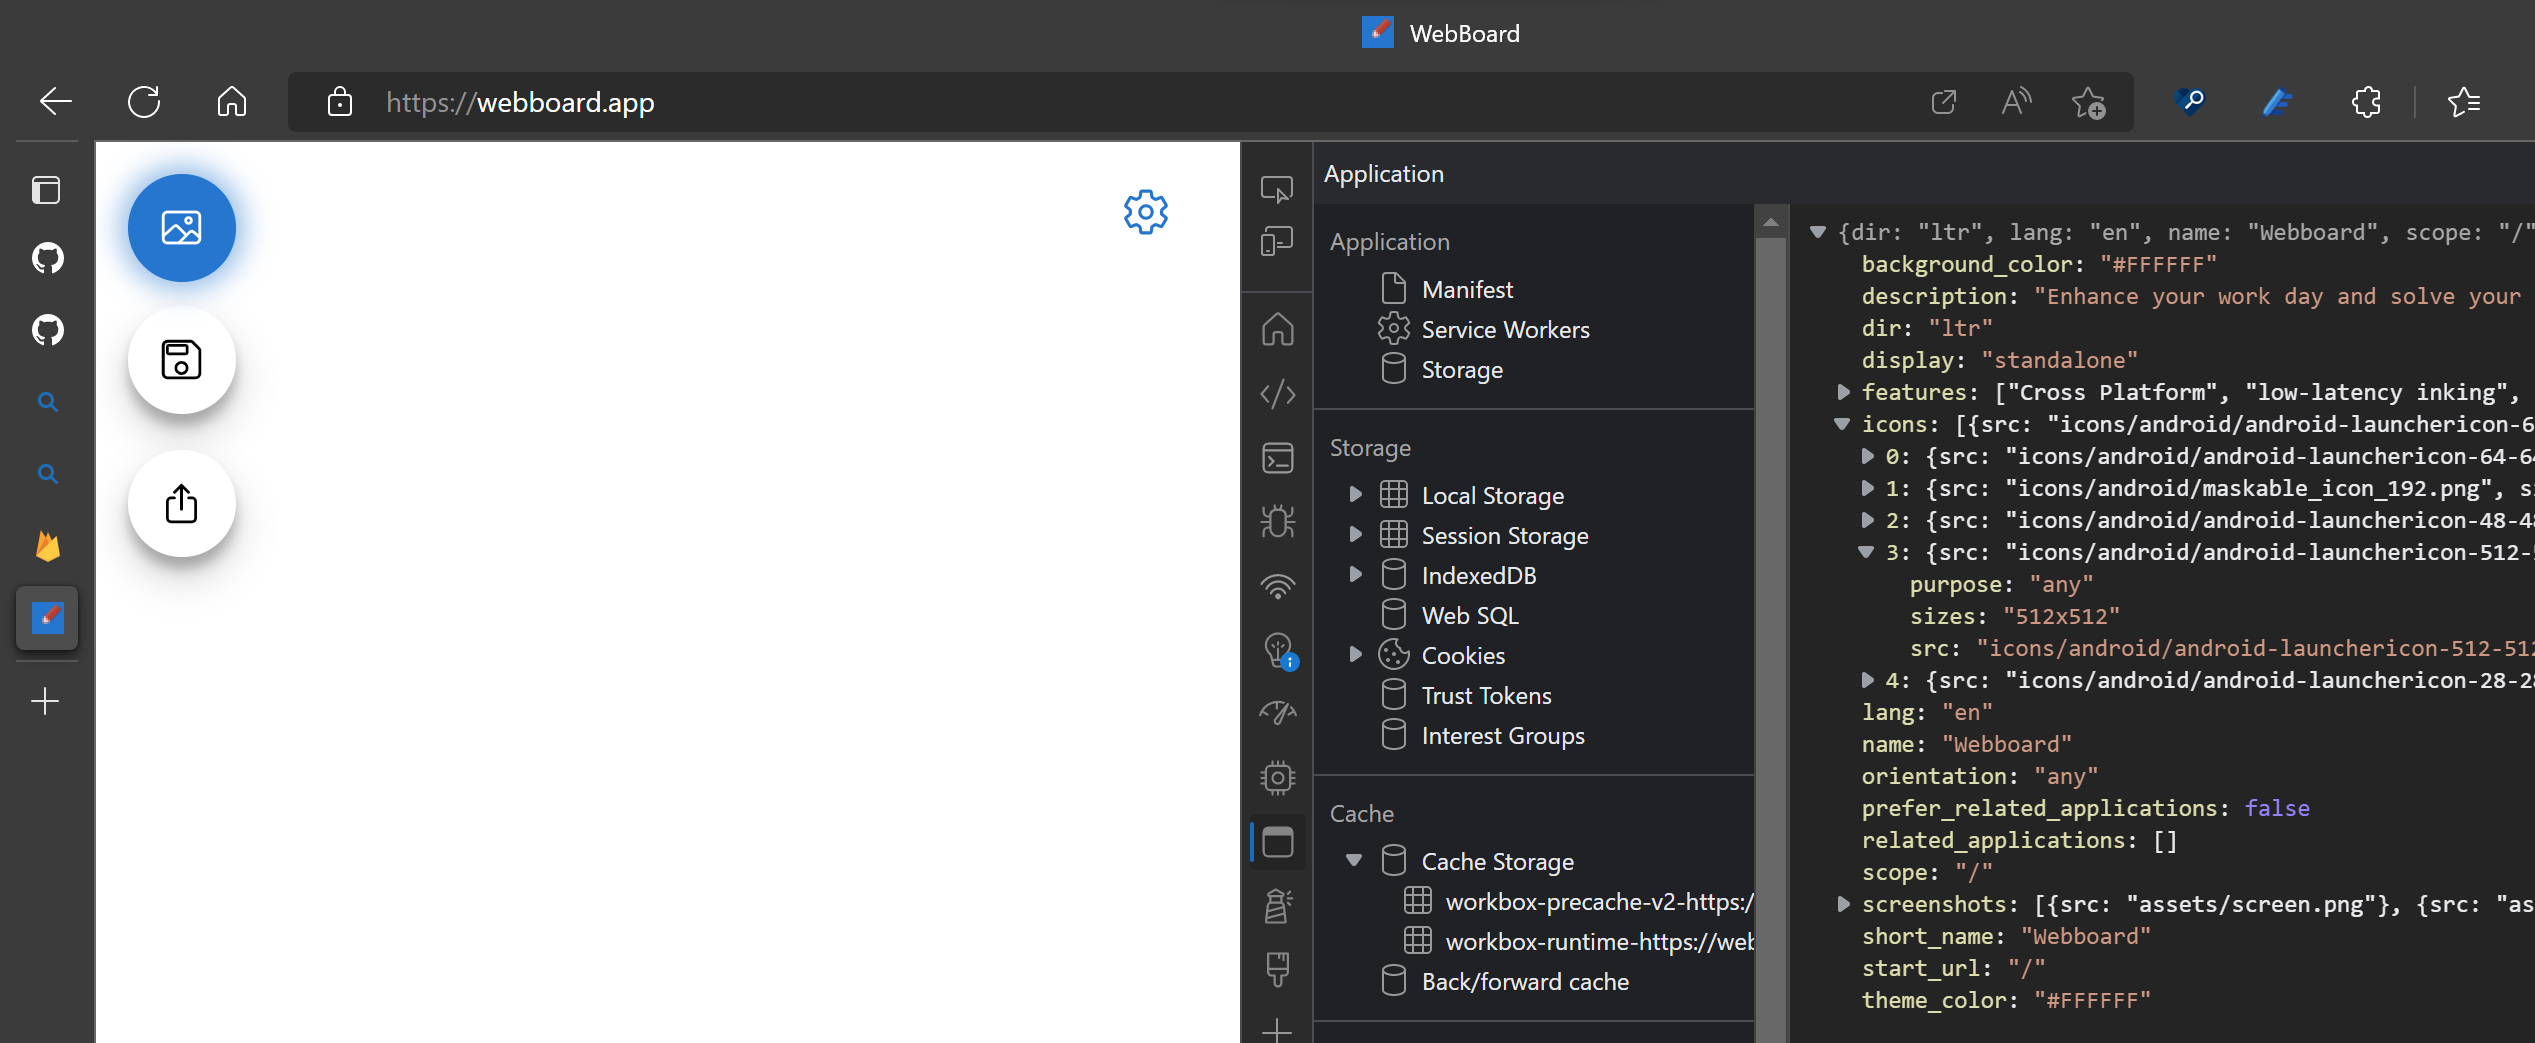Select Manifest under the Application section
The width and height of the screenshot is (2535, 1043).
1467,288
